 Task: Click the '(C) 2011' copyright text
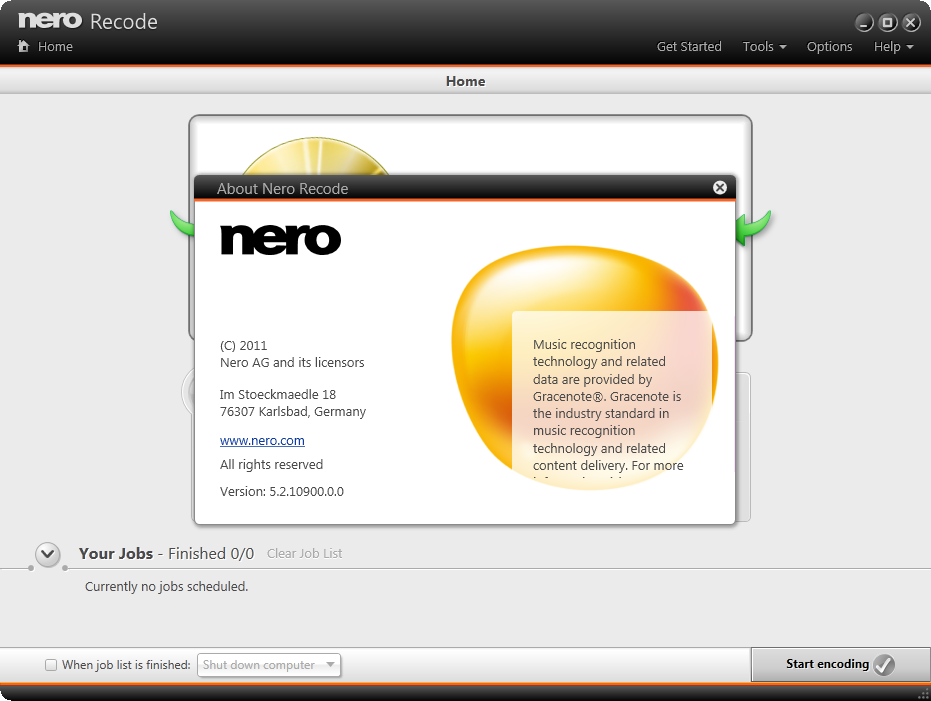coord(243,345)
